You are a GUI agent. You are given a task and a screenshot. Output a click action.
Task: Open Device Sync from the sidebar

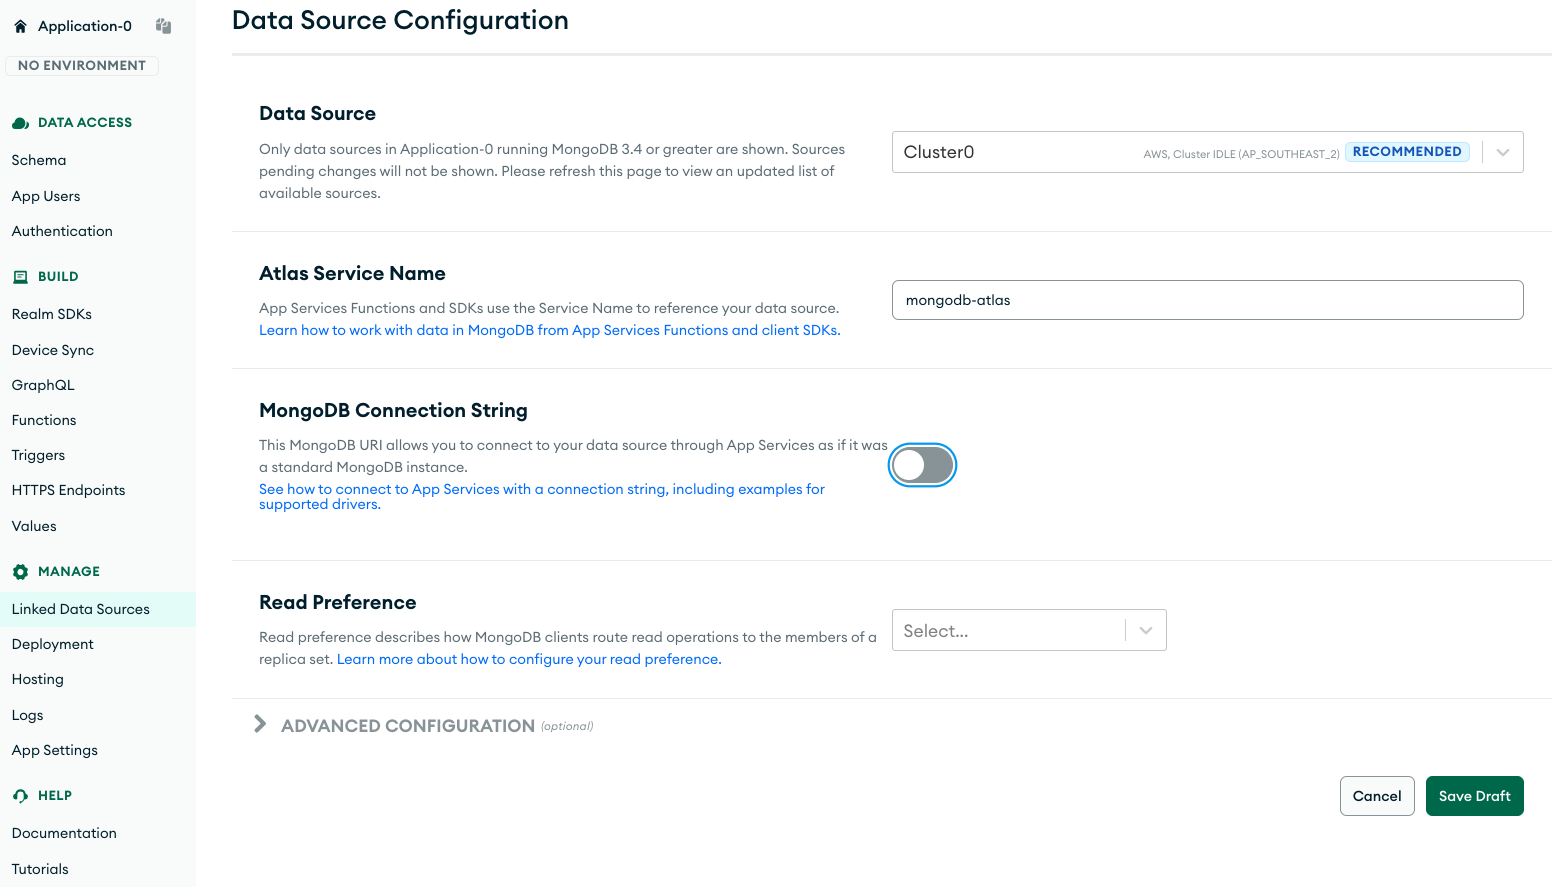[x=53, y=350]
